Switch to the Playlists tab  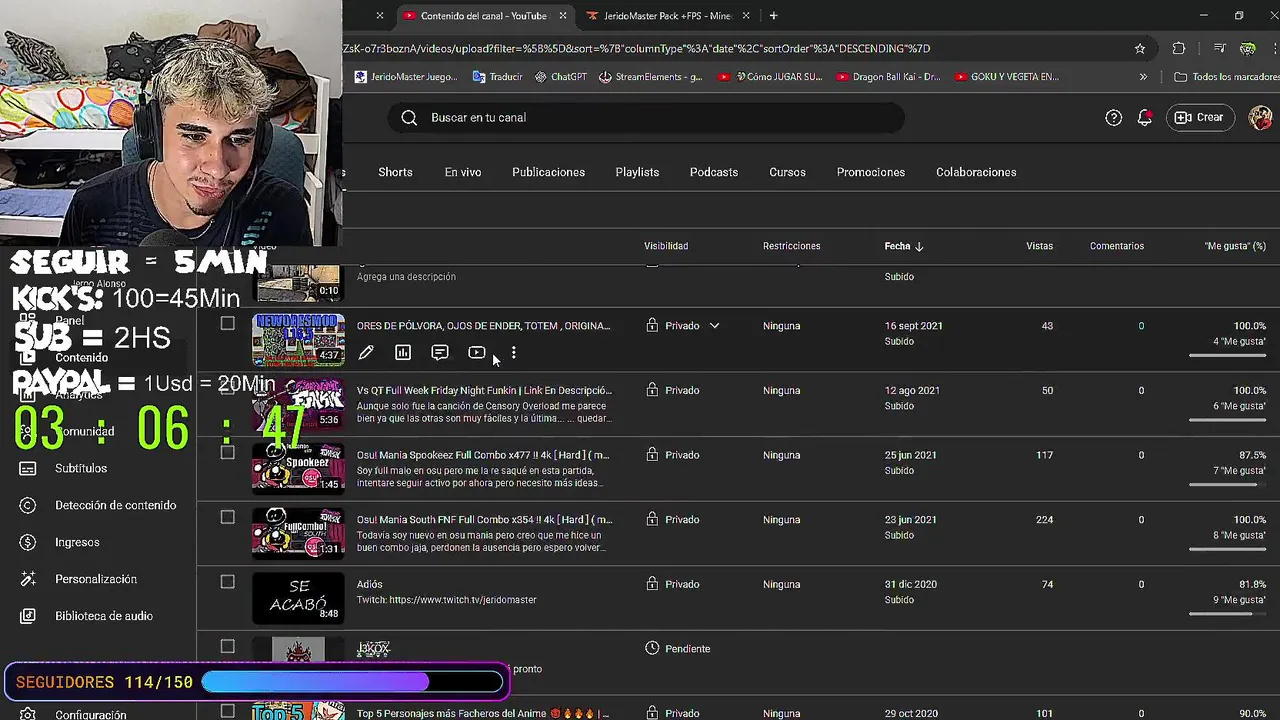pyautogui.click(x=637, y=172)
